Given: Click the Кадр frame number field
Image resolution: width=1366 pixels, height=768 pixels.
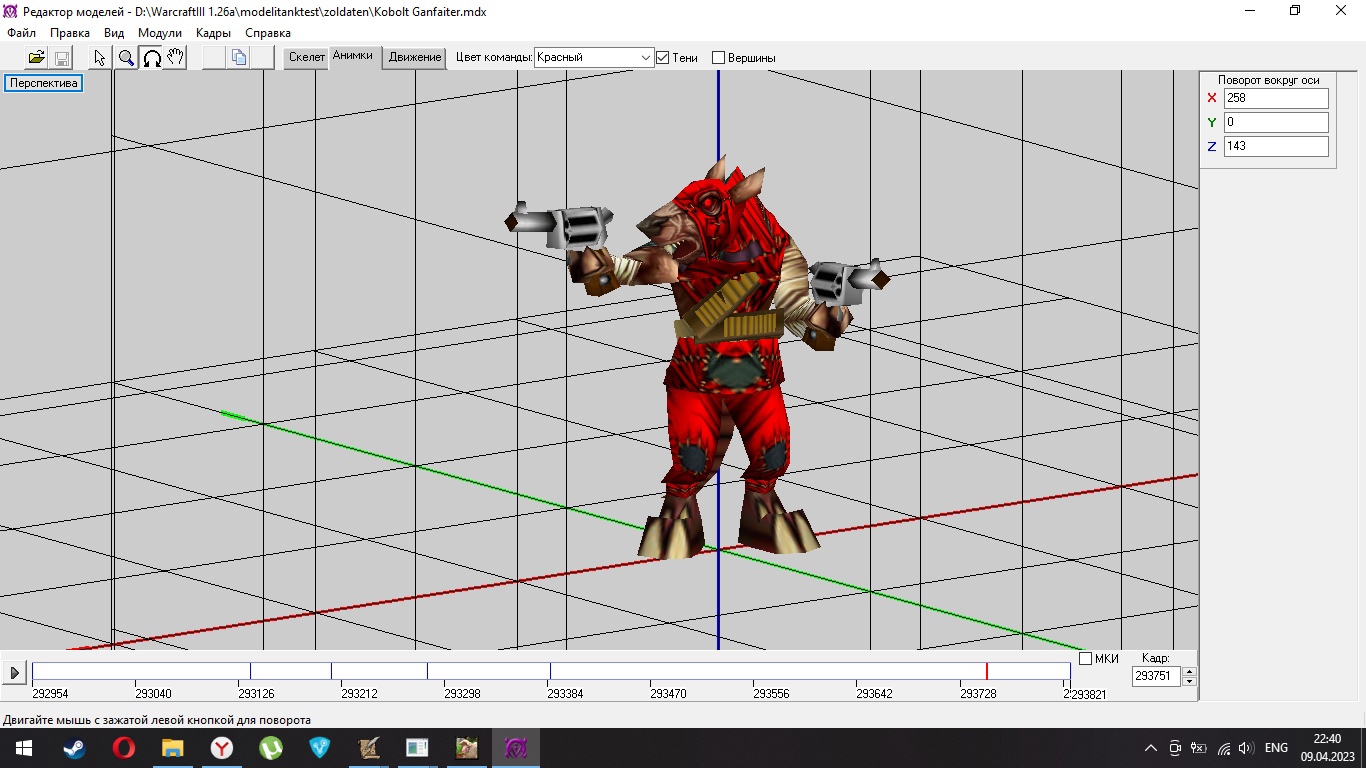Looking at the screenshot, I should point(1156,676).
